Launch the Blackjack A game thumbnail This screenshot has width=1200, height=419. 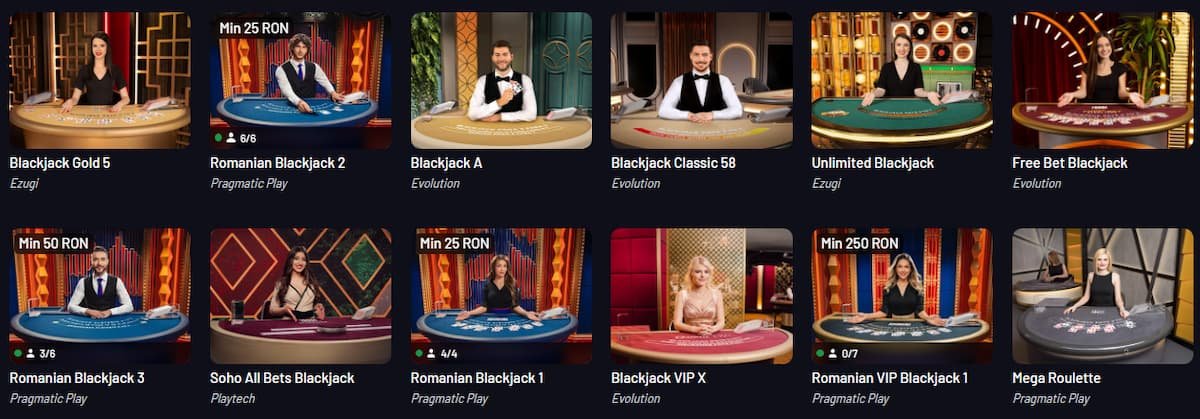(501, 80)
